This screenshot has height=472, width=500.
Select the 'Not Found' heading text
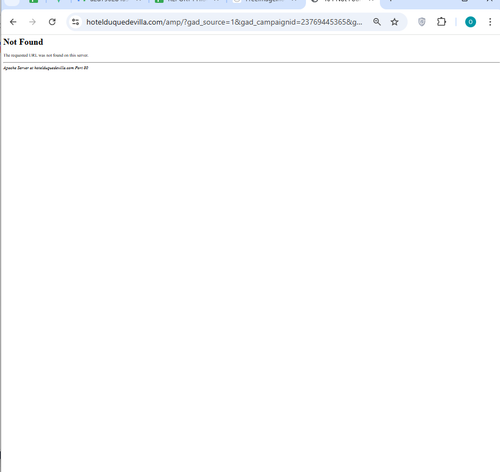coord(23,42)
